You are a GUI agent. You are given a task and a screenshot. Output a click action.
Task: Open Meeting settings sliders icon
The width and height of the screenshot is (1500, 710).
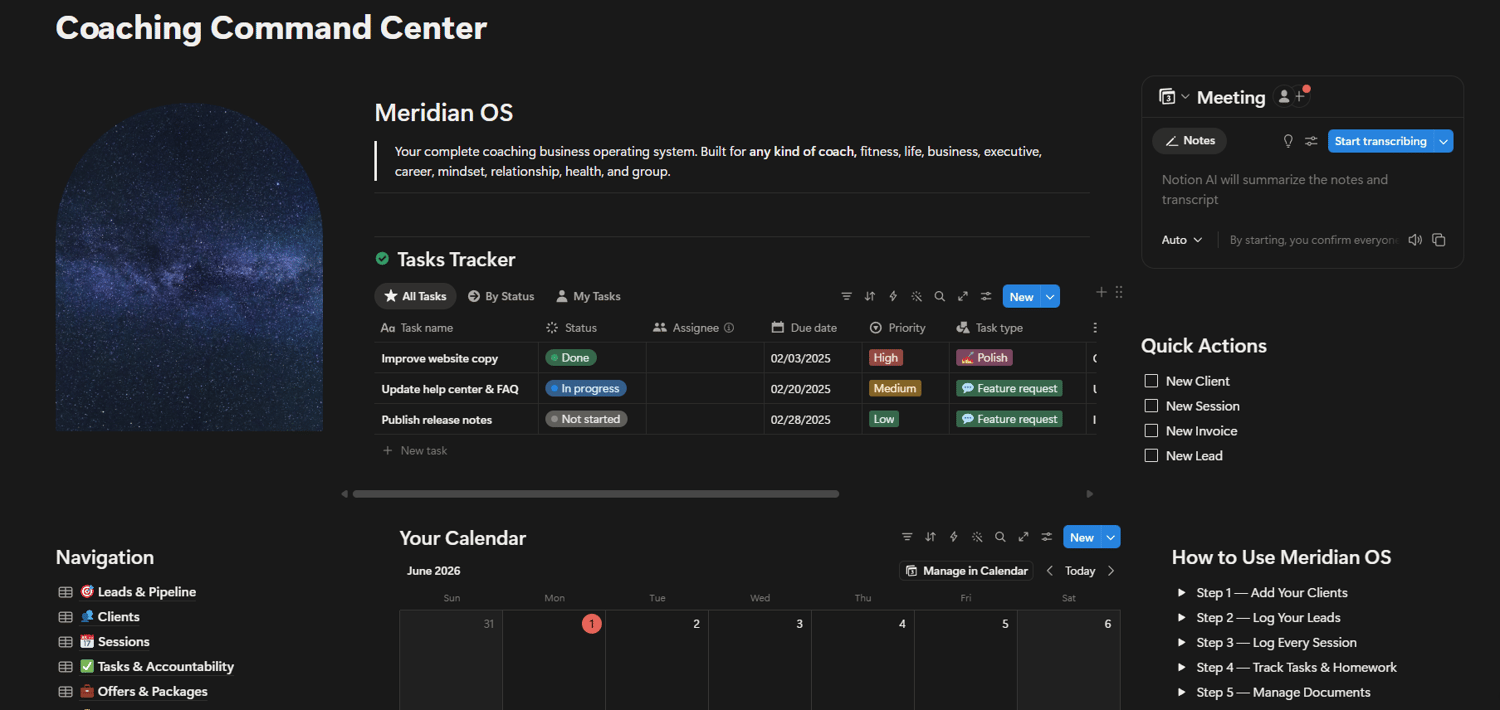coord(1311,141)
